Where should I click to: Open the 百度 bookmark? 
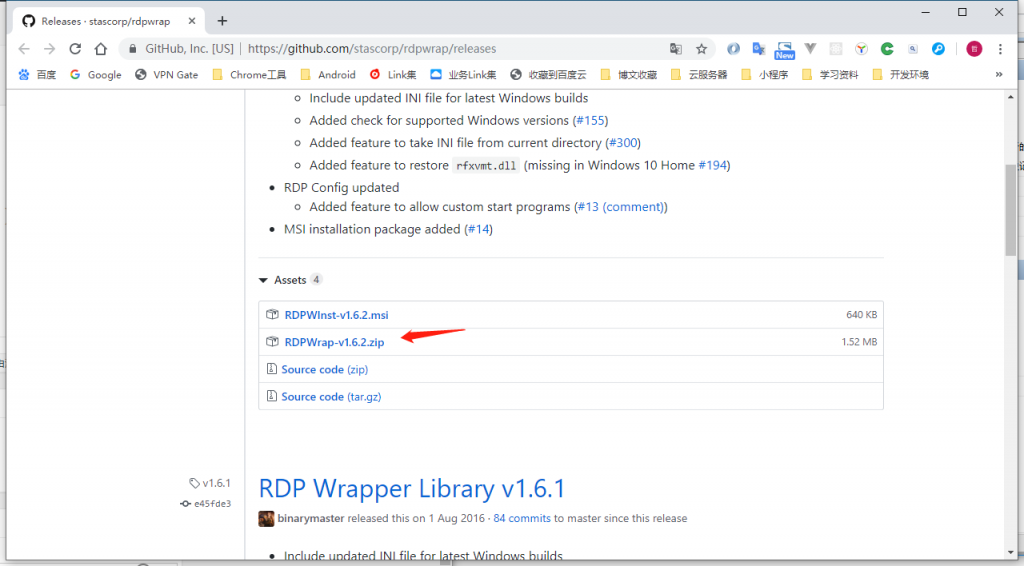(37, 74)
